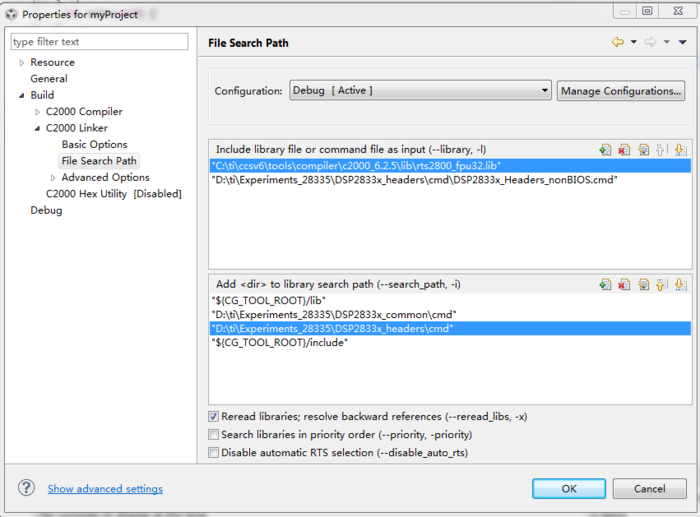Viewport: 700px width, 517px height.
Task: Add directory to library search path icon
Action: (x=605, y=284)
